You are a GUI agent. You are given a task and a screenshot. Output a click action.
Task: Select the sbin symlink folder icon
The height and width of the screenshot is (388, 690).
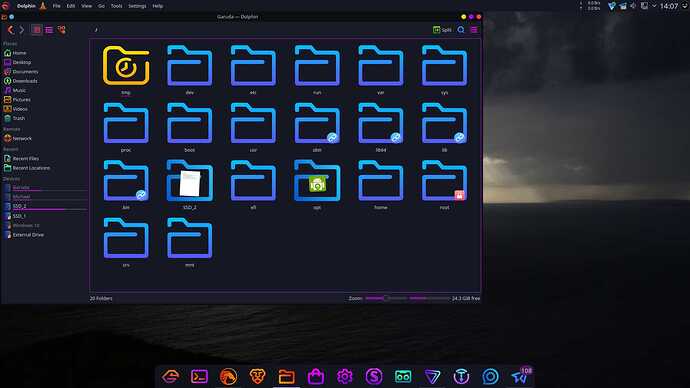[317, 123]
